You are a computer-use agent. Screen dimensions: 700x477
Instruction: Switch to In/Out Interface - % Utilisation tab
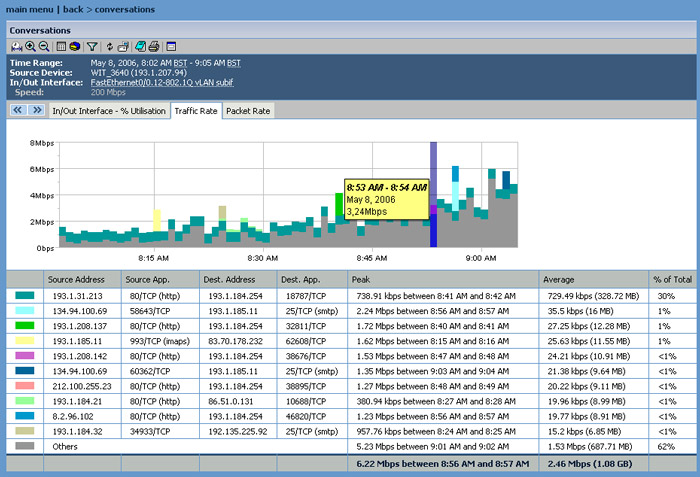[x=108, y=111]
